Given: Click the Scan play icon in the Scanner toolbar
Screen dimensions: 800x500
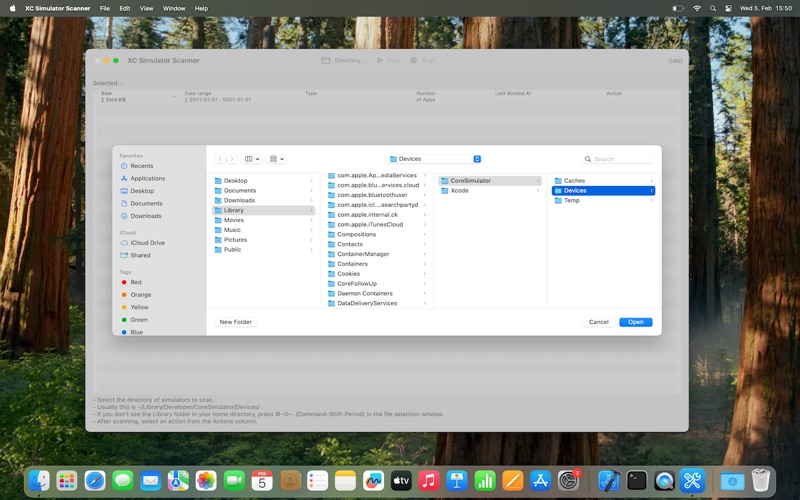Looking at the screenshot, I should pyautogui.click(x=380, y=60).
